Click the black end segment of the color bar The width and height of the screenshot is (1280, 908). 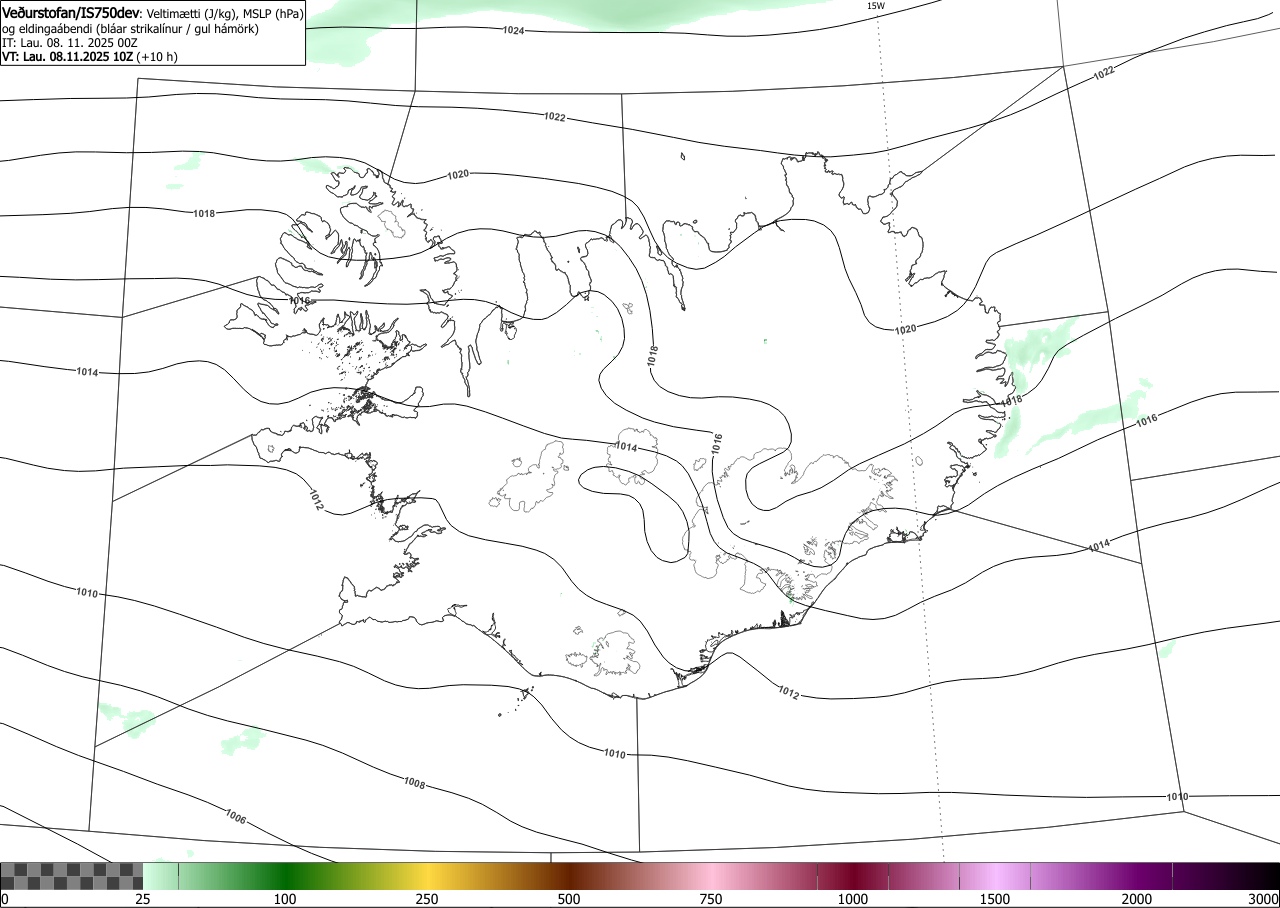point(1260,876)
